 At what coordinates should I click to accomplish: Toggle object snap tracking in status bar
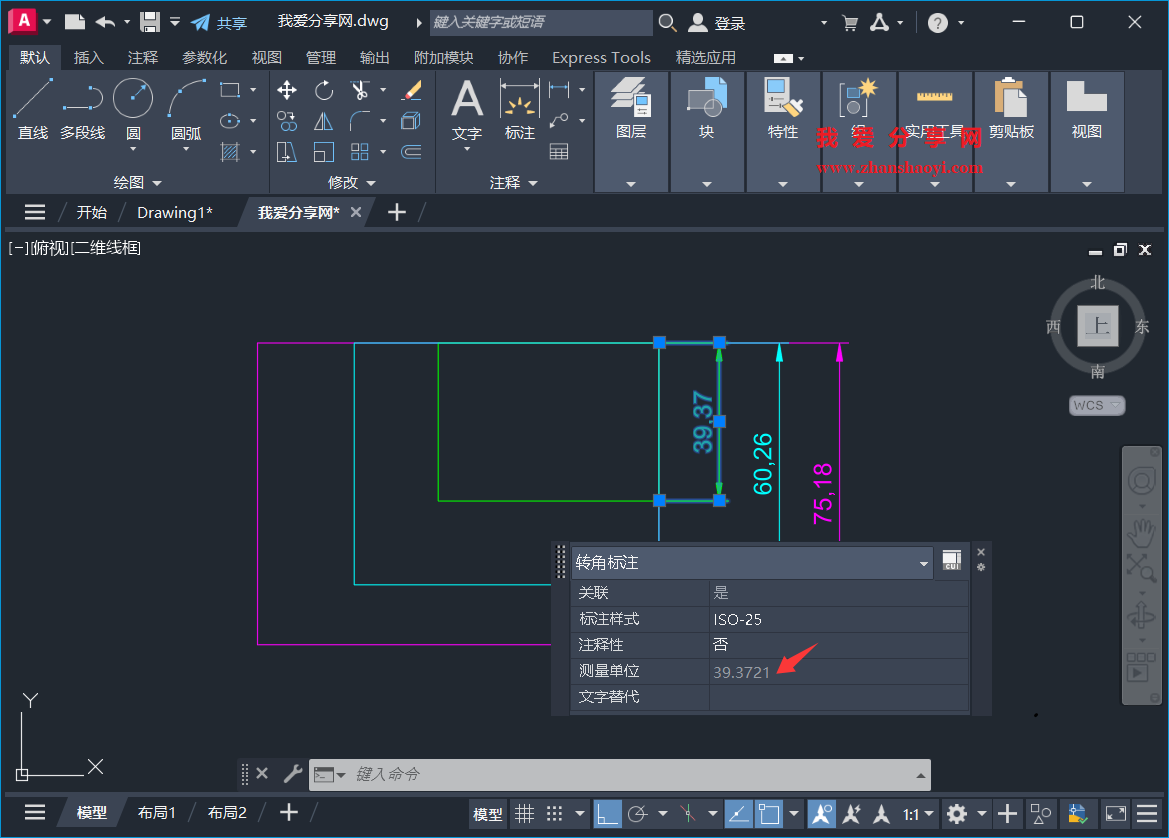coord(738,814)
